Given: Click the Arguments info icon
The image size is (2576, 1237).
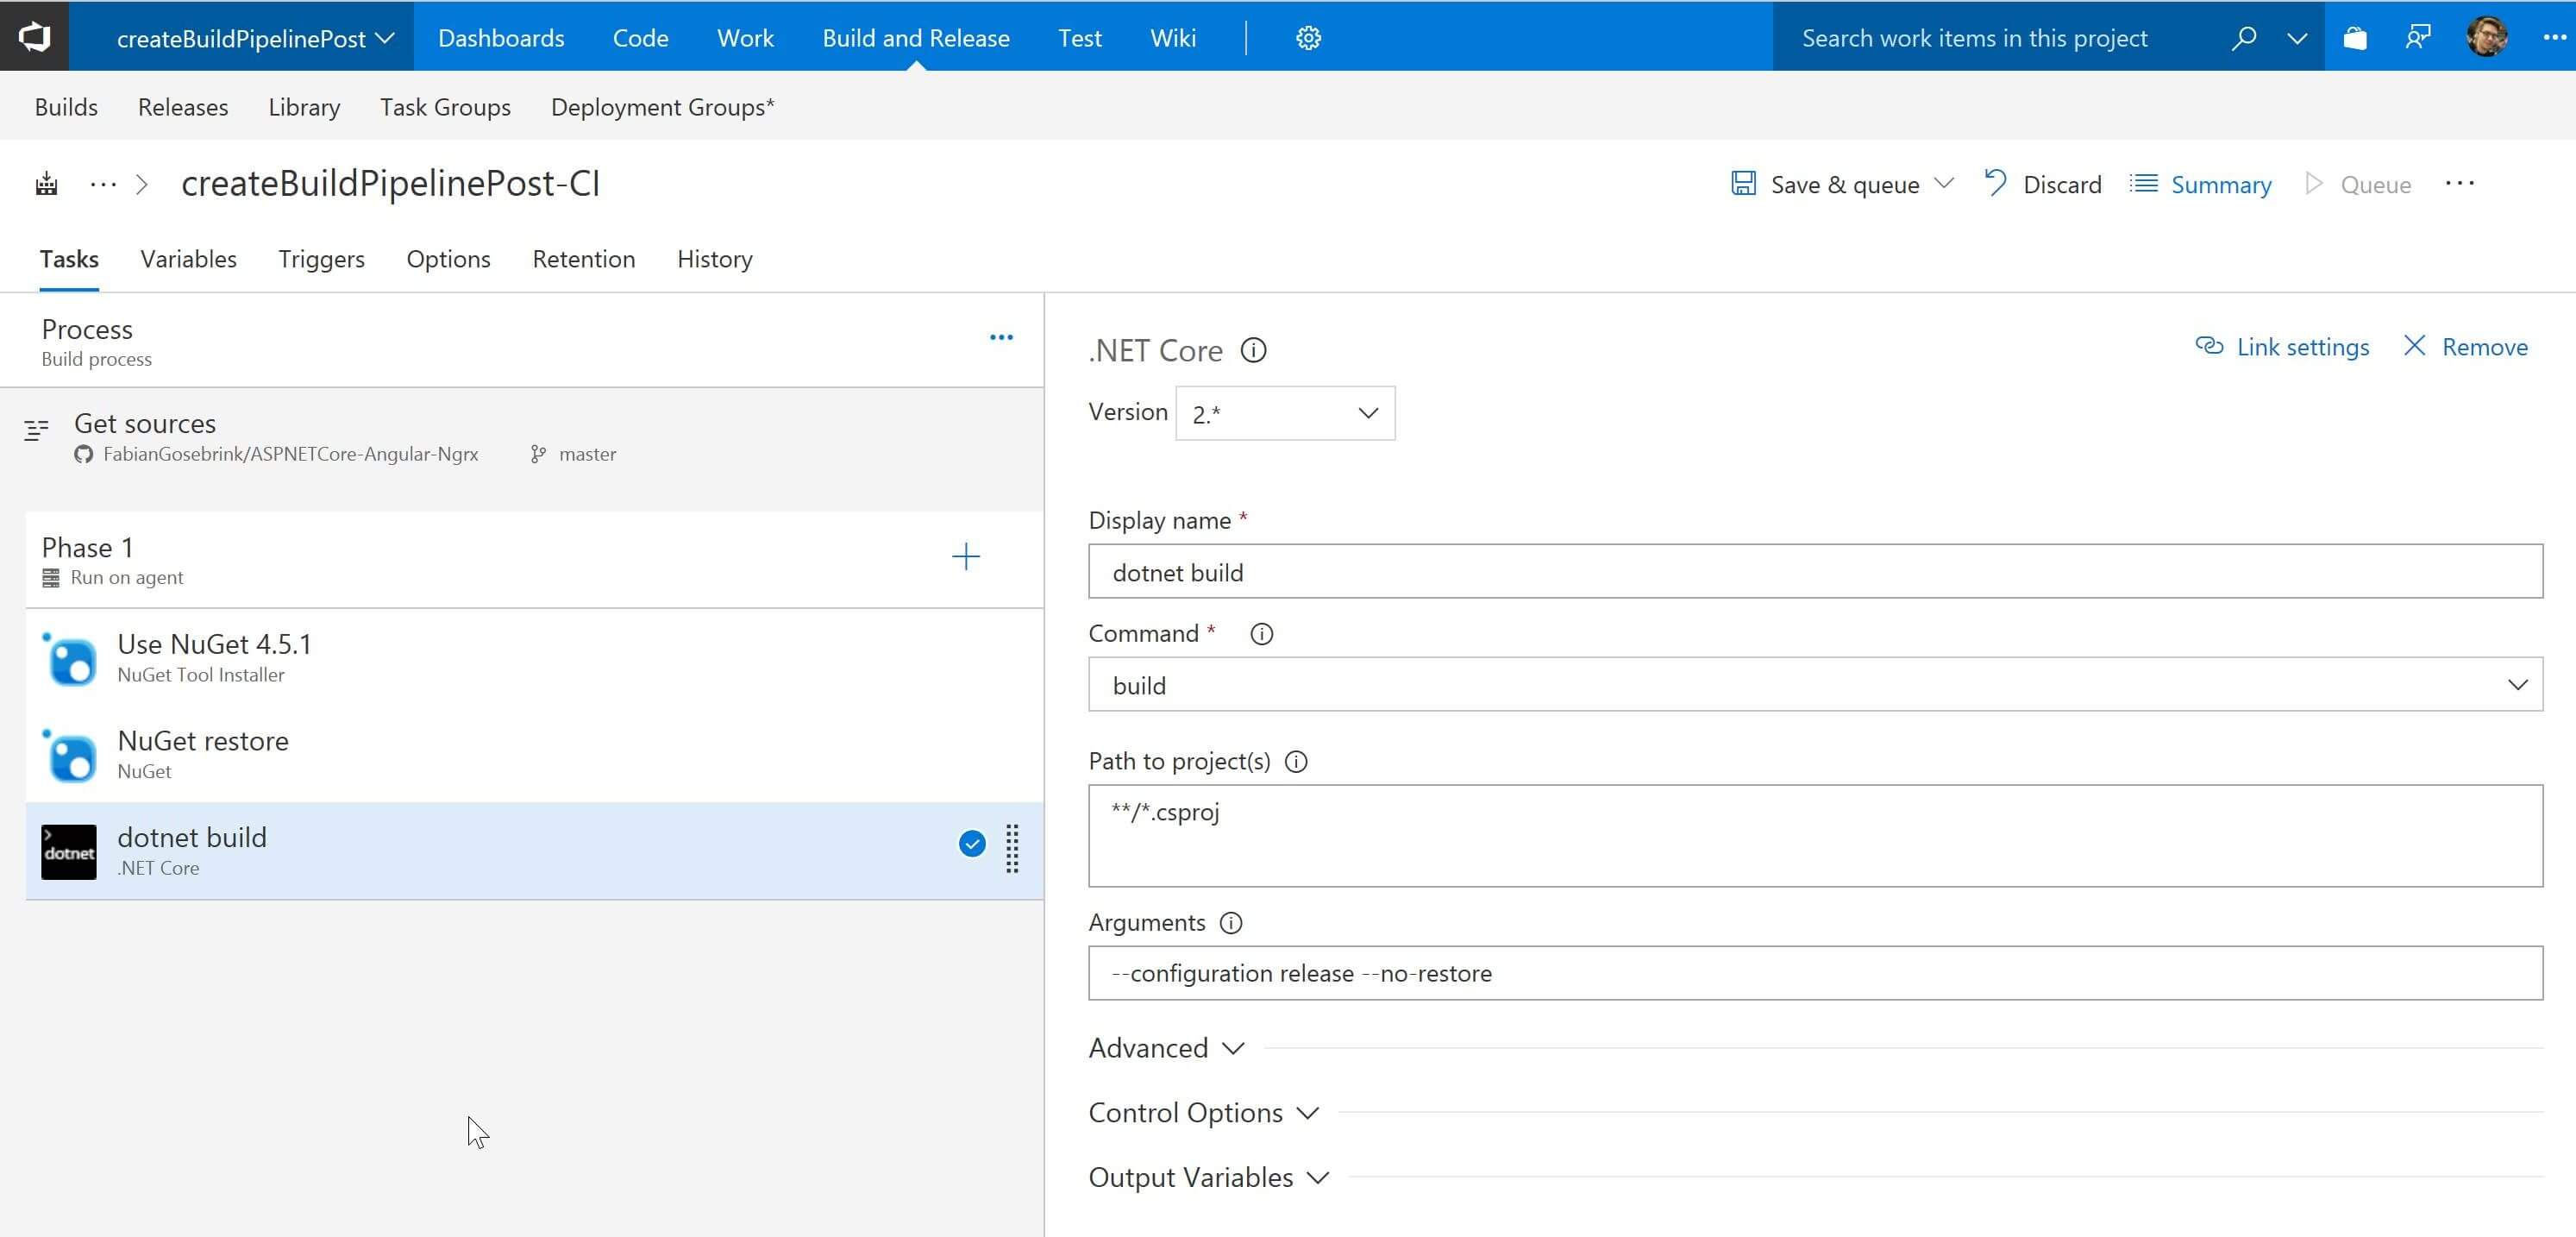Looking at the screenshot, I should point(1231,923).
